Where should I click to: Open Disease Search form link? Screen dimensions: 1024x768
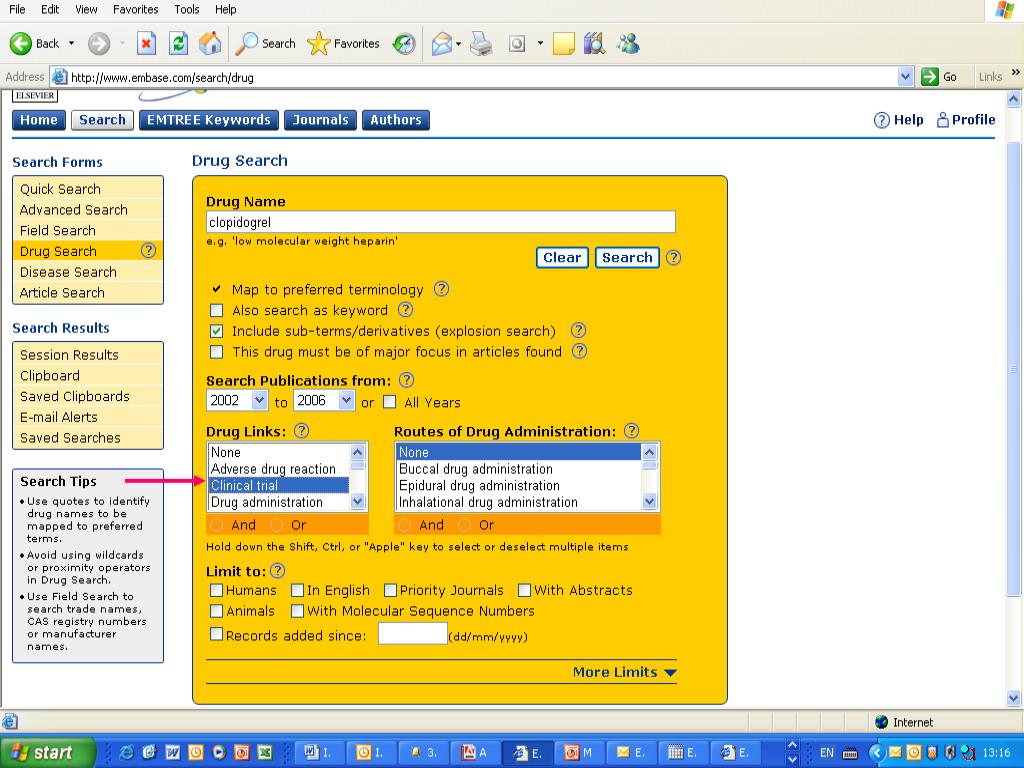point(68,272)
